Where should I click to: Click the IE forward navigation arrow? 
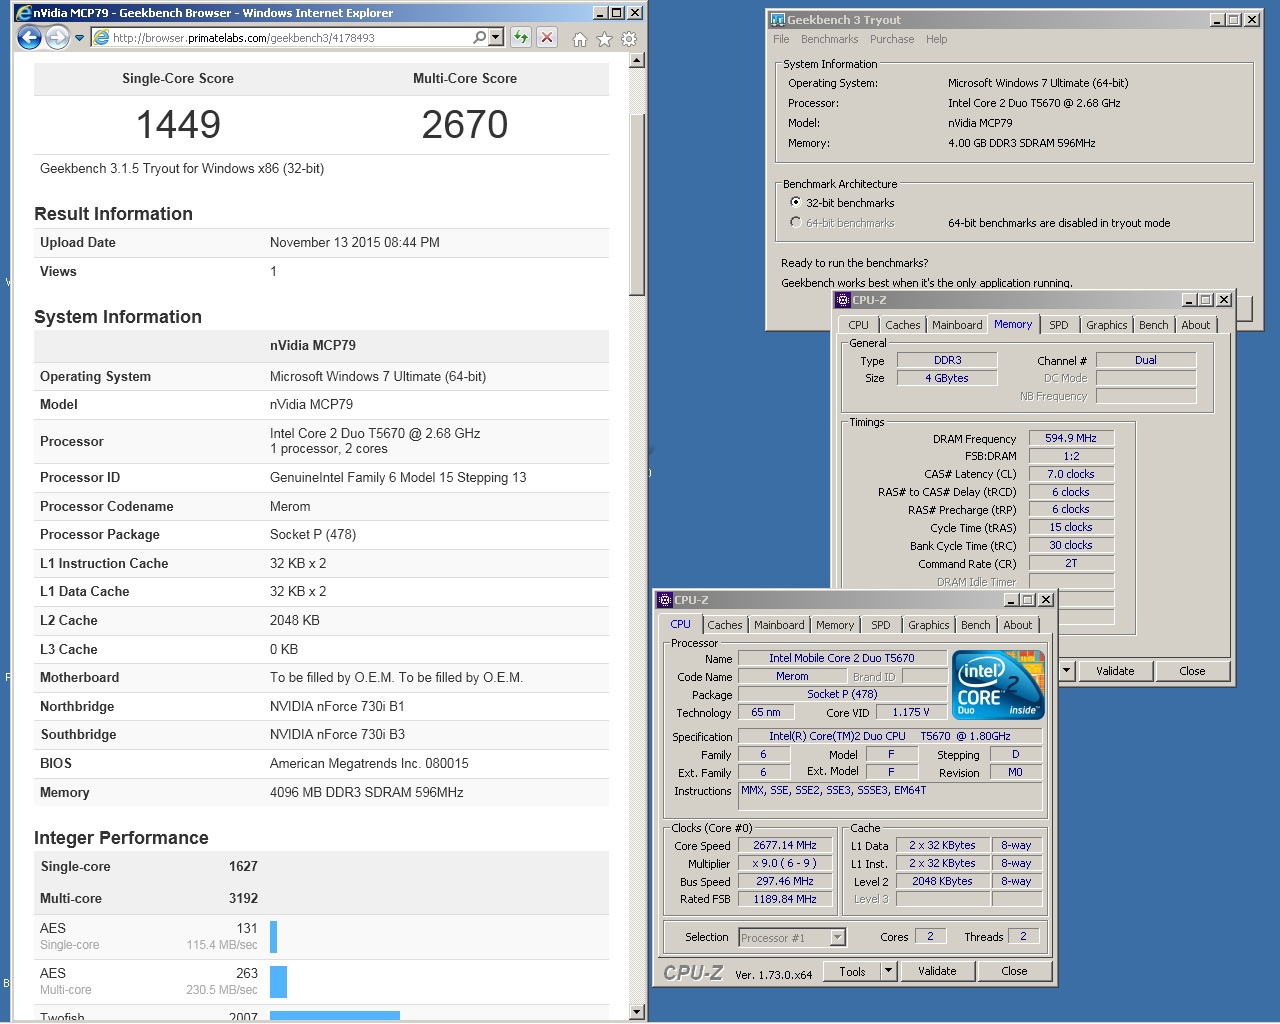coord(57,38)
